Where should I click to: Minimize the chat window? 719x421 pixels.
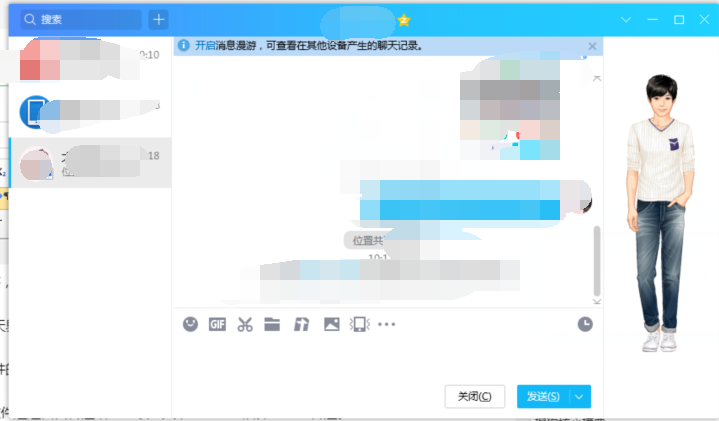pyautogui.click(x=653, y=20)
